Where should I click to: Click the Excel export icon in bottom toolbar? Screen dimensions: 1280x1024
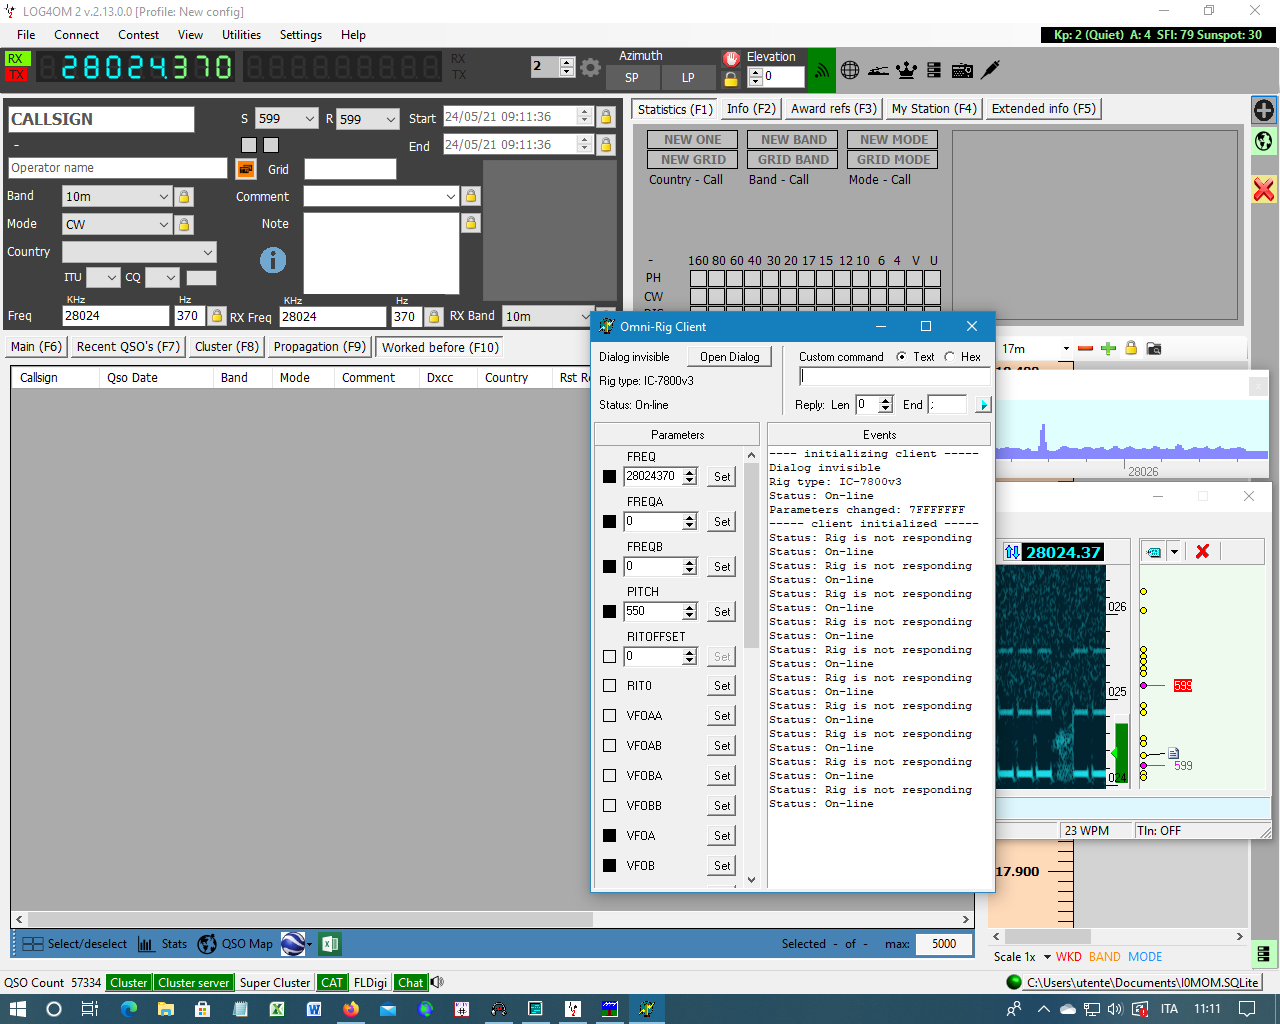coord(331,944)
